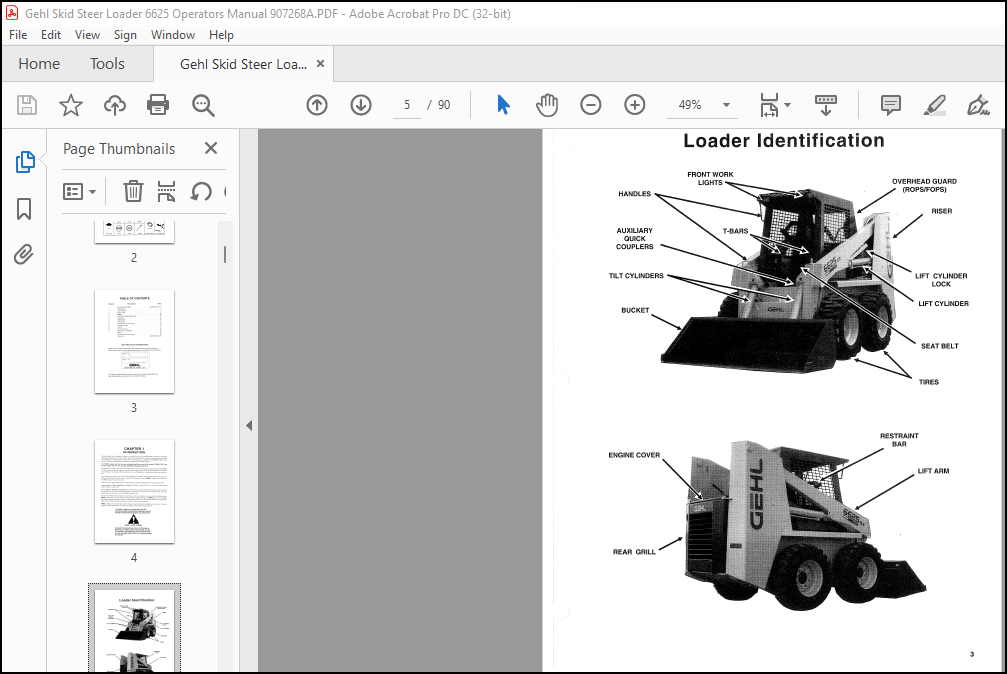This screenshot has width=1007, height=674.
Task: Add a comment with the speech bubble icon
Action: click(891, 105)
